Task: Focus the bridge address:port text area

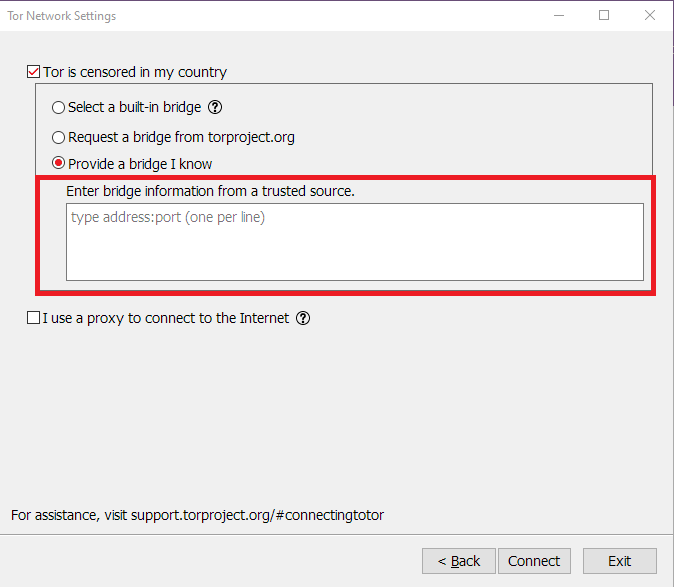Action: point(355,242)
